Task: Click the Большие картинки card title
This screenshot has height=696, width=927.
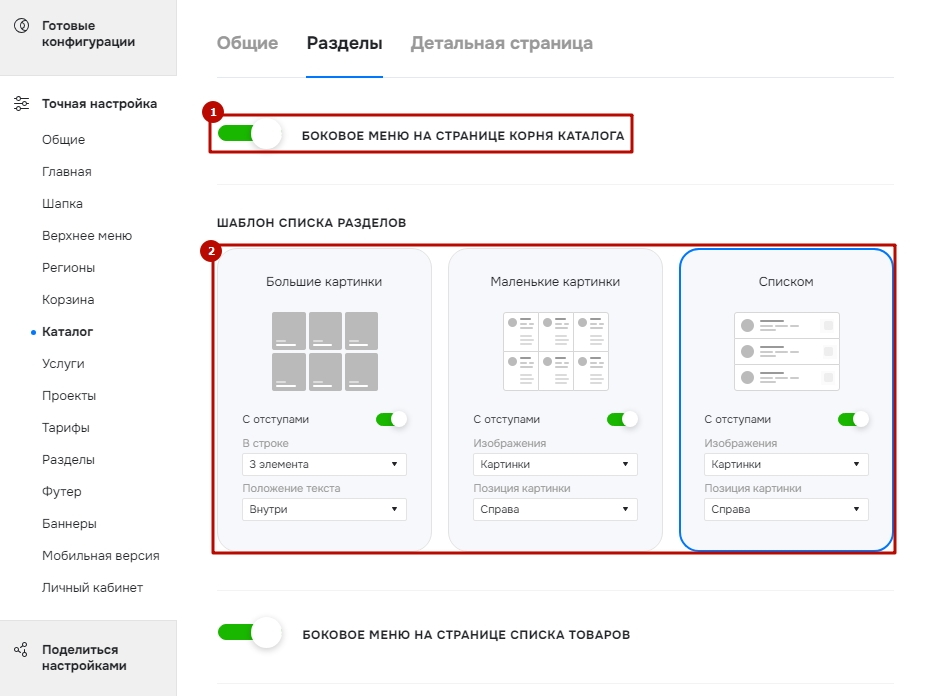Action: pyautogui.click(x=324, y=281)
